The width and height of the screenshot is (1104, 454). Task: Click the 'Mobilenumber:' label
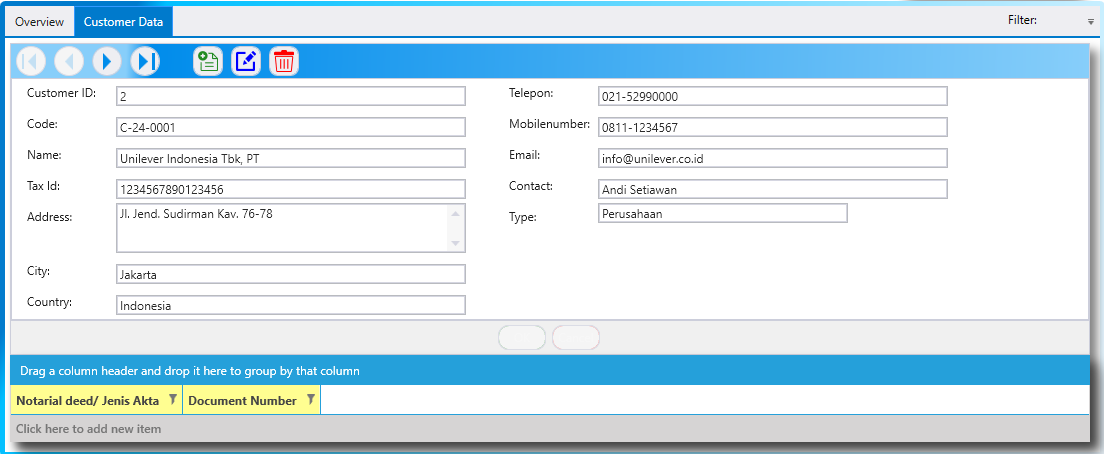point(549,124)
